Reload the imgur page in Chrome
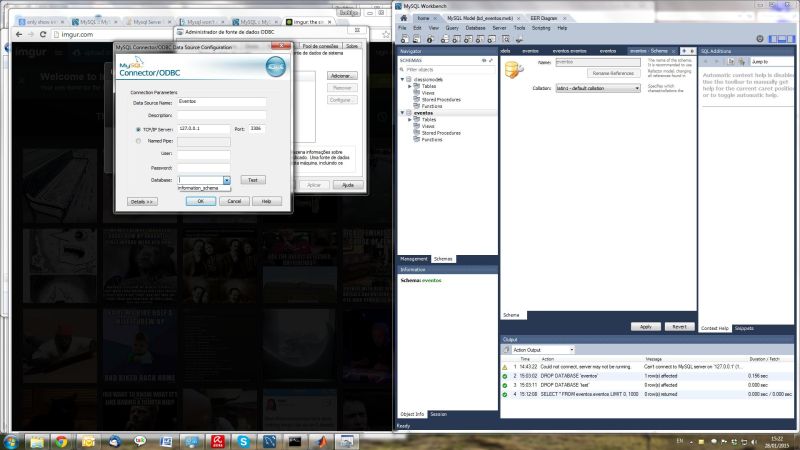This screenshot has width=800, height=450. point(43,34)
